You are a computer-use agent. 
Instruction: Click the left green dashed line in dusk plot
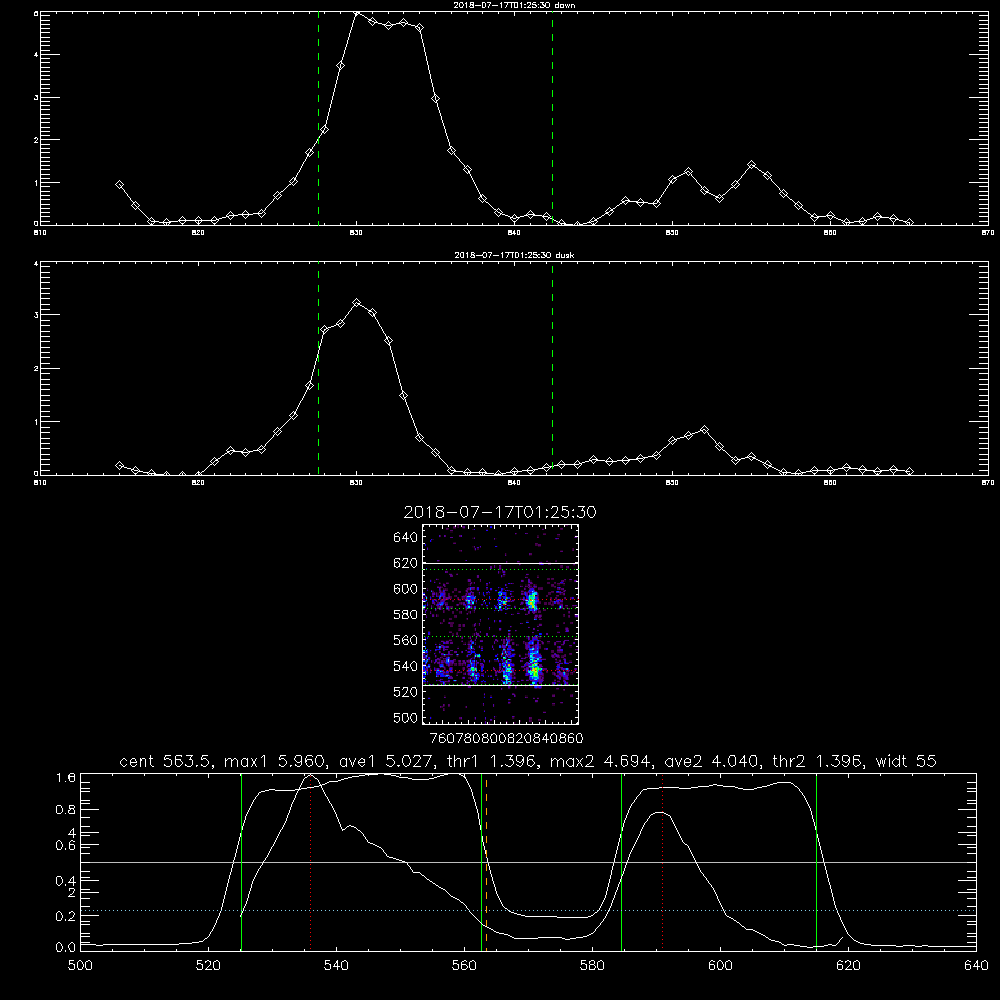tap(318, 370)
